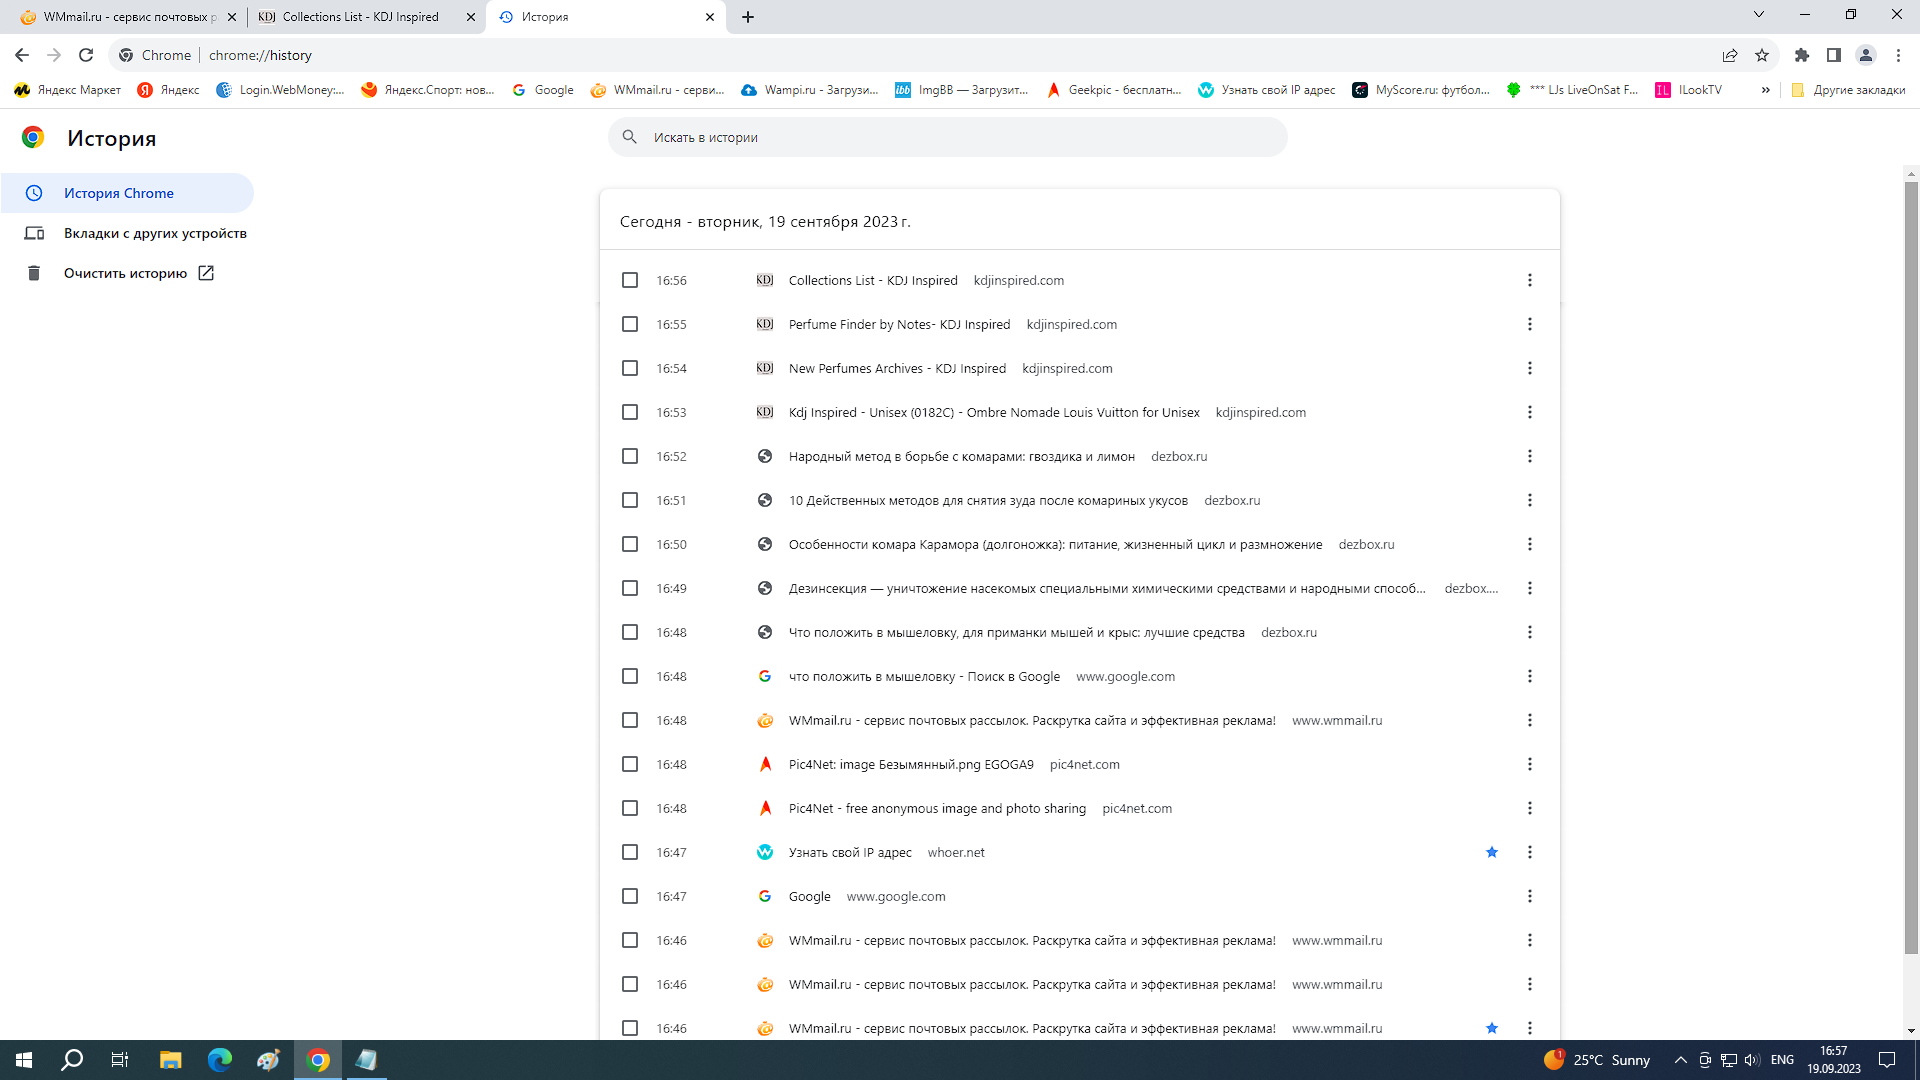Open actions menu for Особенности комара entry
Image resolution: width=1920 pixels, height=1080 pixels.
point(1530,544)
